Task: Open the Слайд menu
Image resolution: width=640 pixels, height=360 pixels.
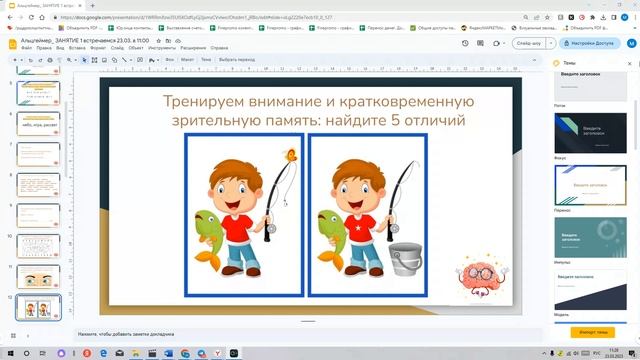Action: point(117,48)
